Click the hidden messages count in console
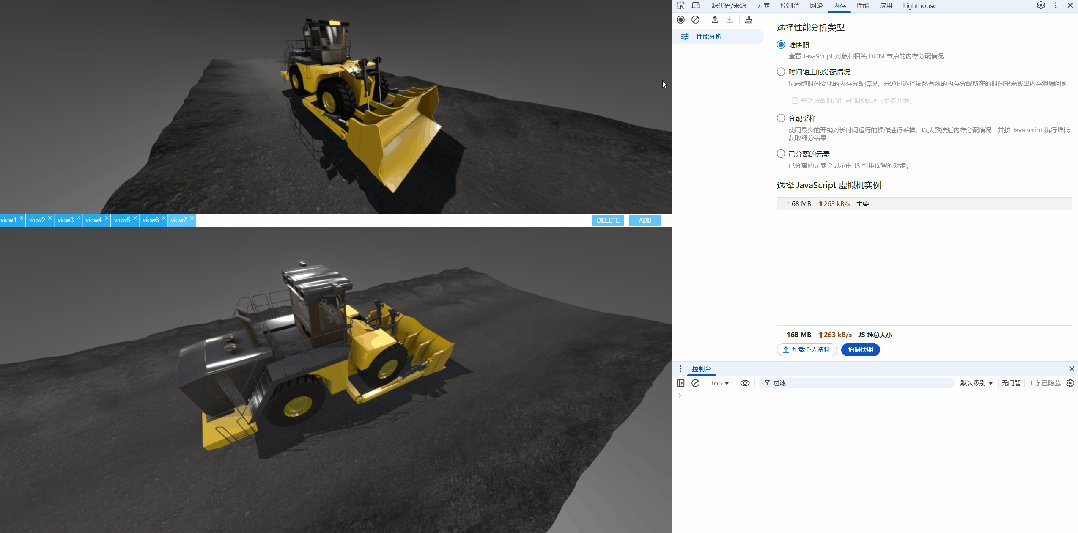 [1045, 383]
